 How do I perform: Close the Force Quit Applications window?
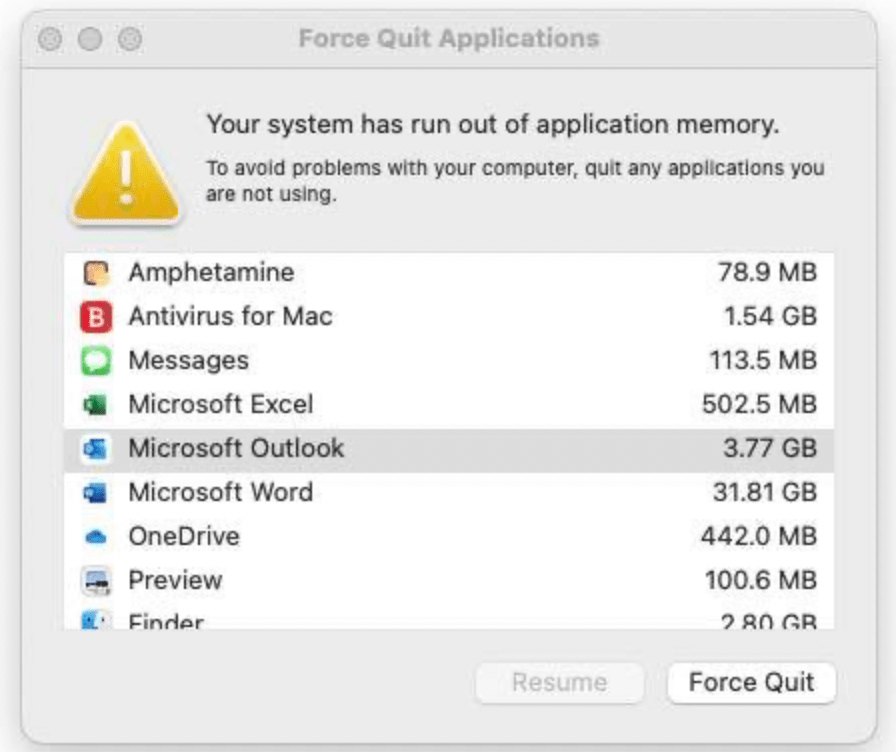(50, 39)
